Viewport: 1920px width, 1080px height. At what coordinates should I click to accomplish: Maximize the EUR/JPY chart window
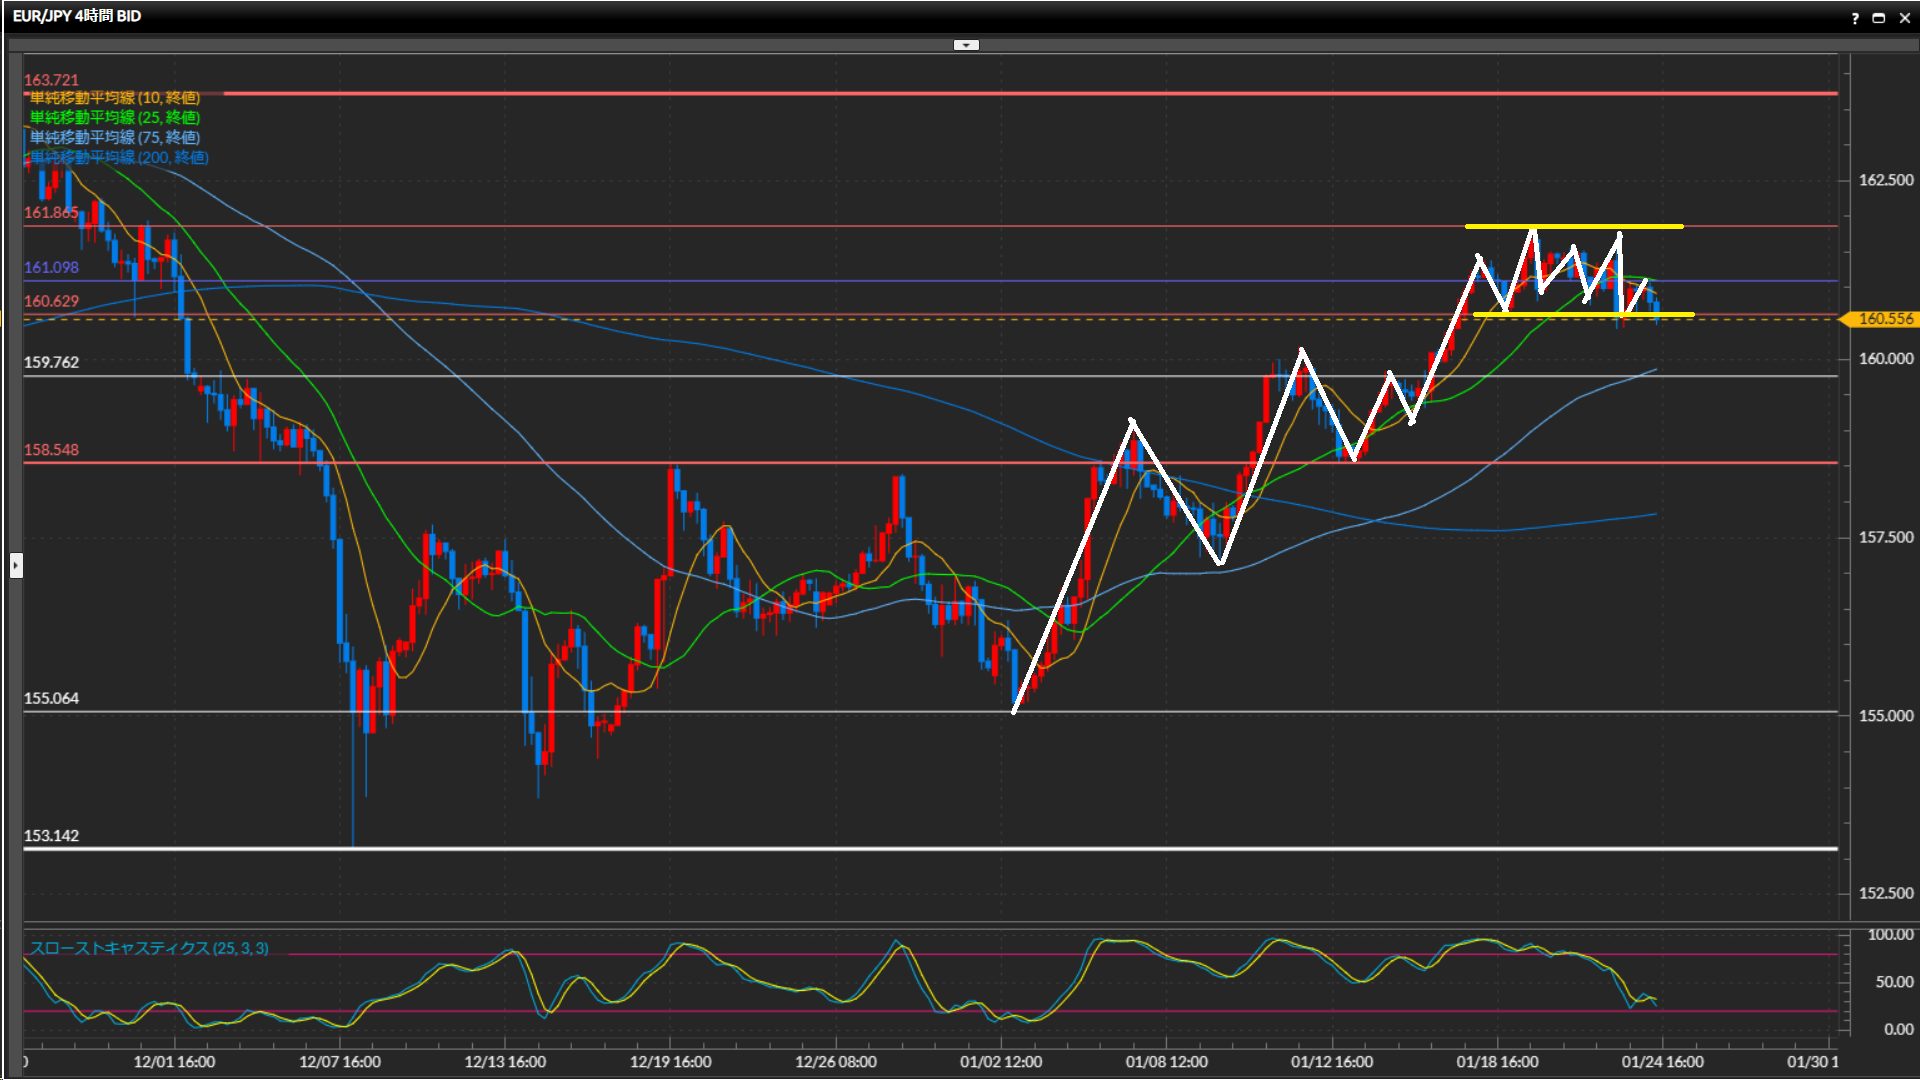pos(1879,18)
